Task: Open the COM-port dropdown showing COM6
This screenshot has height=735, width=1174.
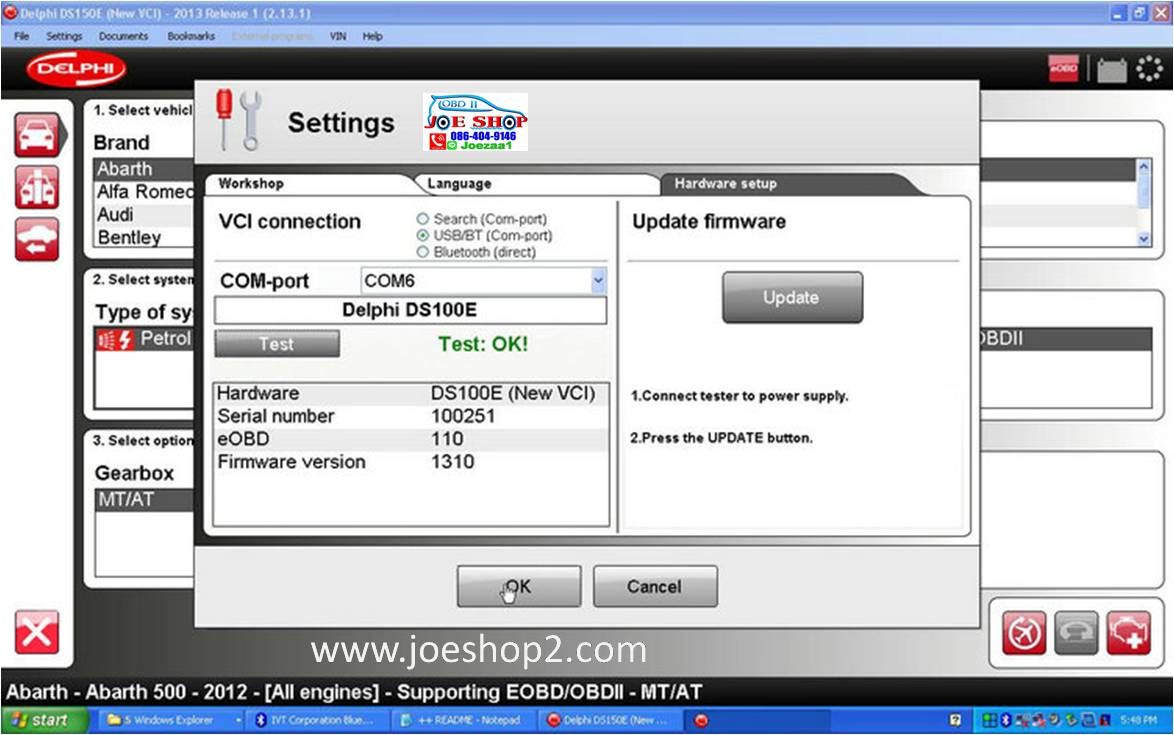Action: tap(598, 281)
